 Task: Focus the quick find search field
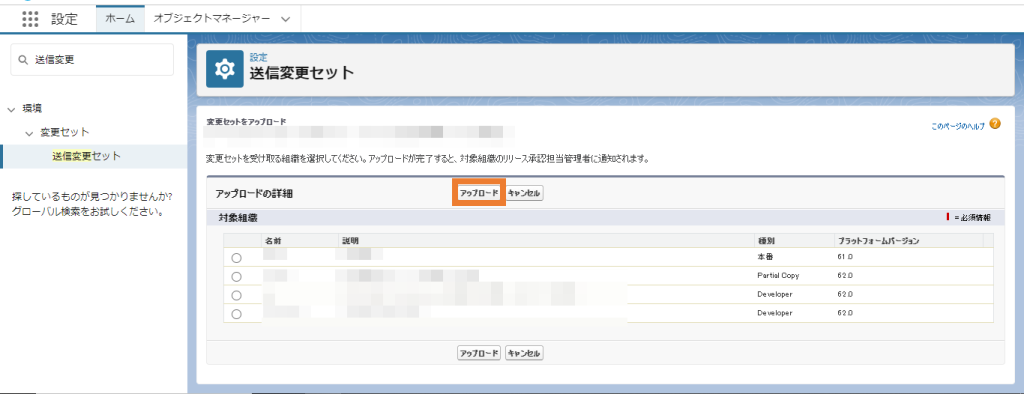point(92,60)
